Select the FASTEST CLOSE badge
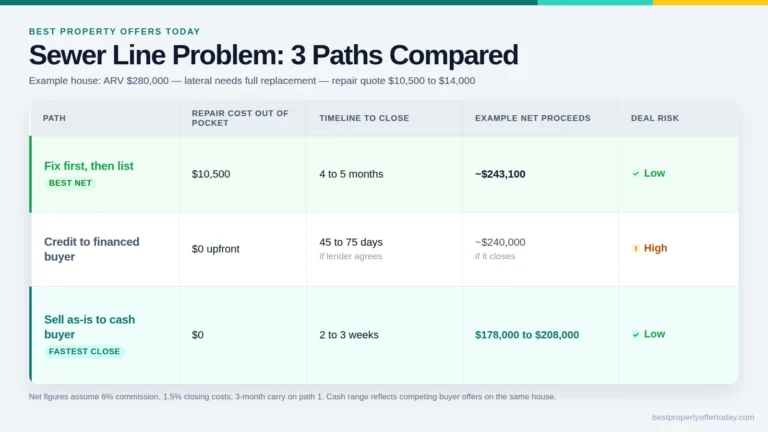The image size is (768, 432). point(84,351)
